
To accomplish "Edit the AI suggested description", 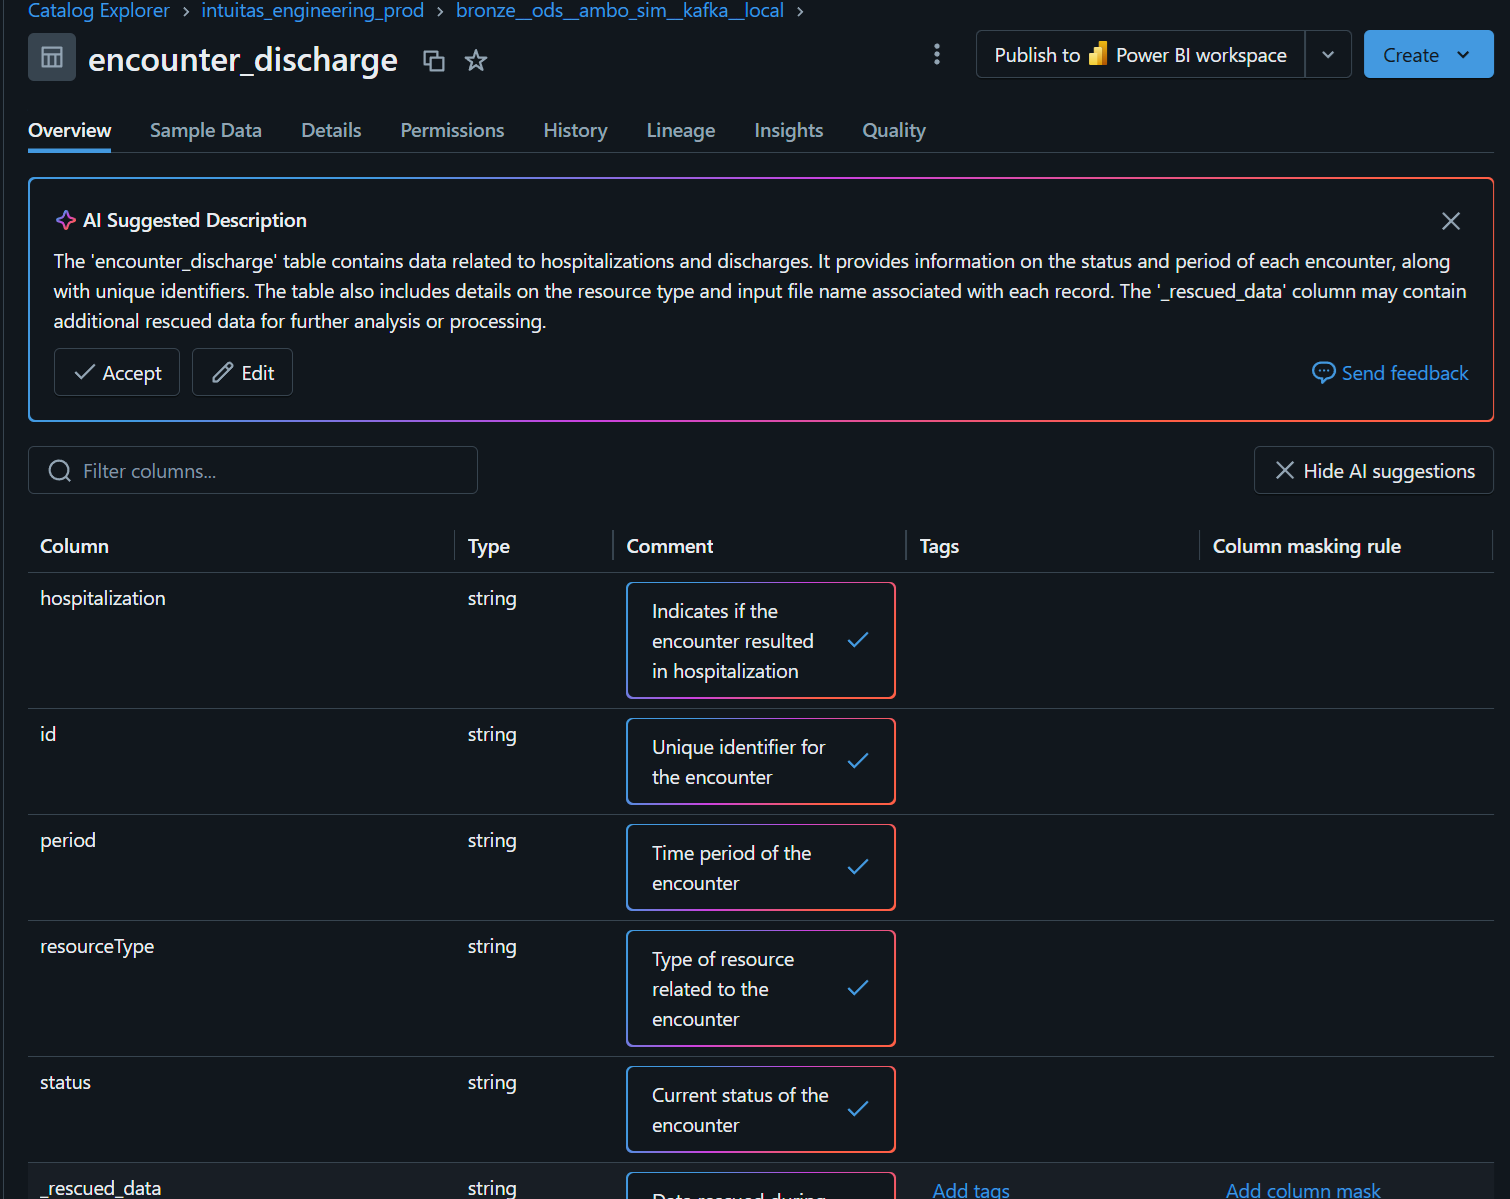I will [242, 373].
